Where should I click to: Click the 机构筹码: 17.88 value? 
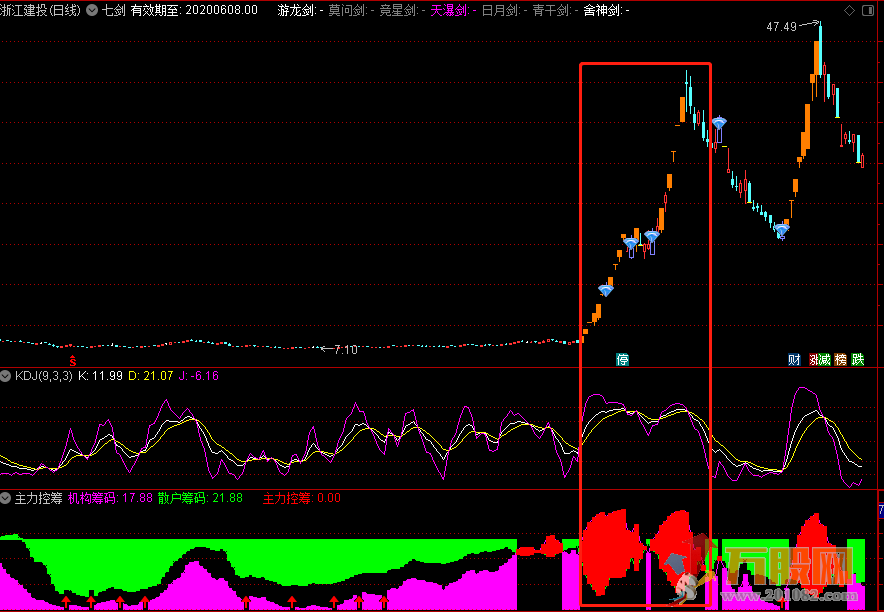[110, 498]
